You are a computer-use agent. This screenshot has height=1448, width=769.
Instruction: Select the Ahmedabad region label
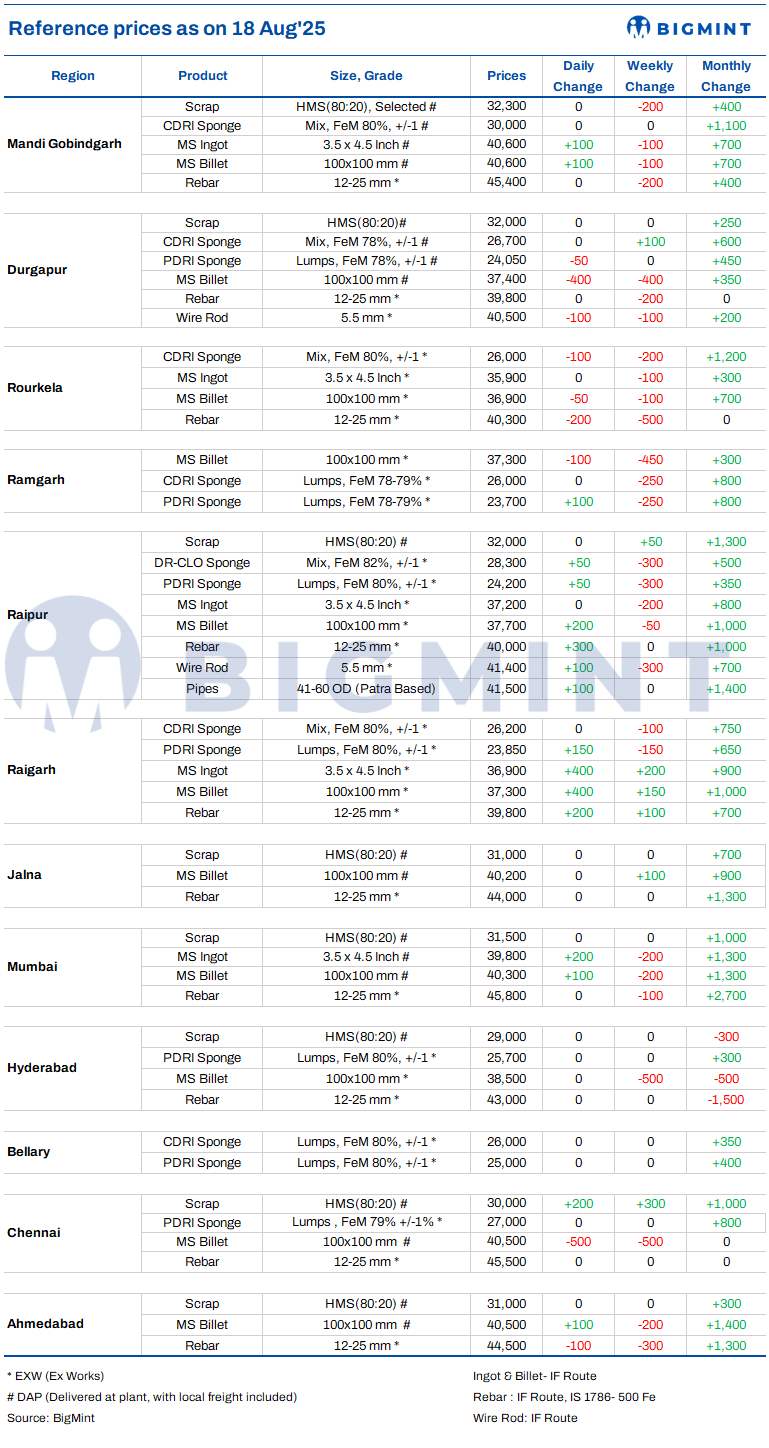point(45,1324)
